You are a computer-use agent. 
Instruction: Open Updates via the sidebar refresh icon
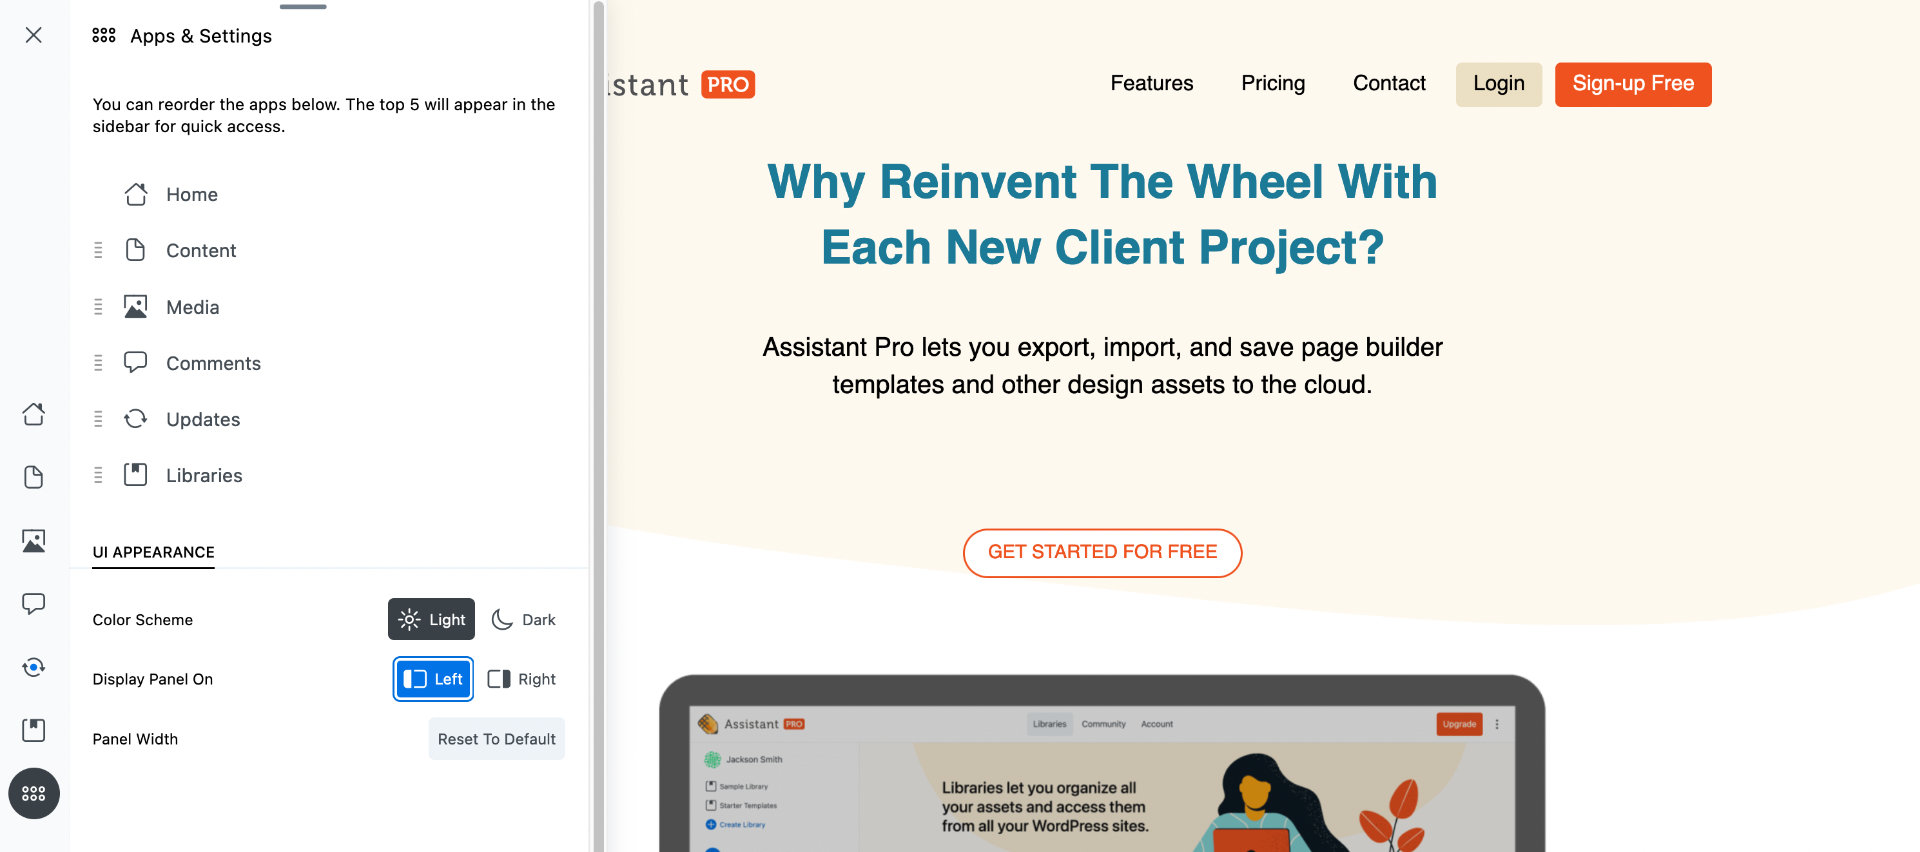coord(34,667)
